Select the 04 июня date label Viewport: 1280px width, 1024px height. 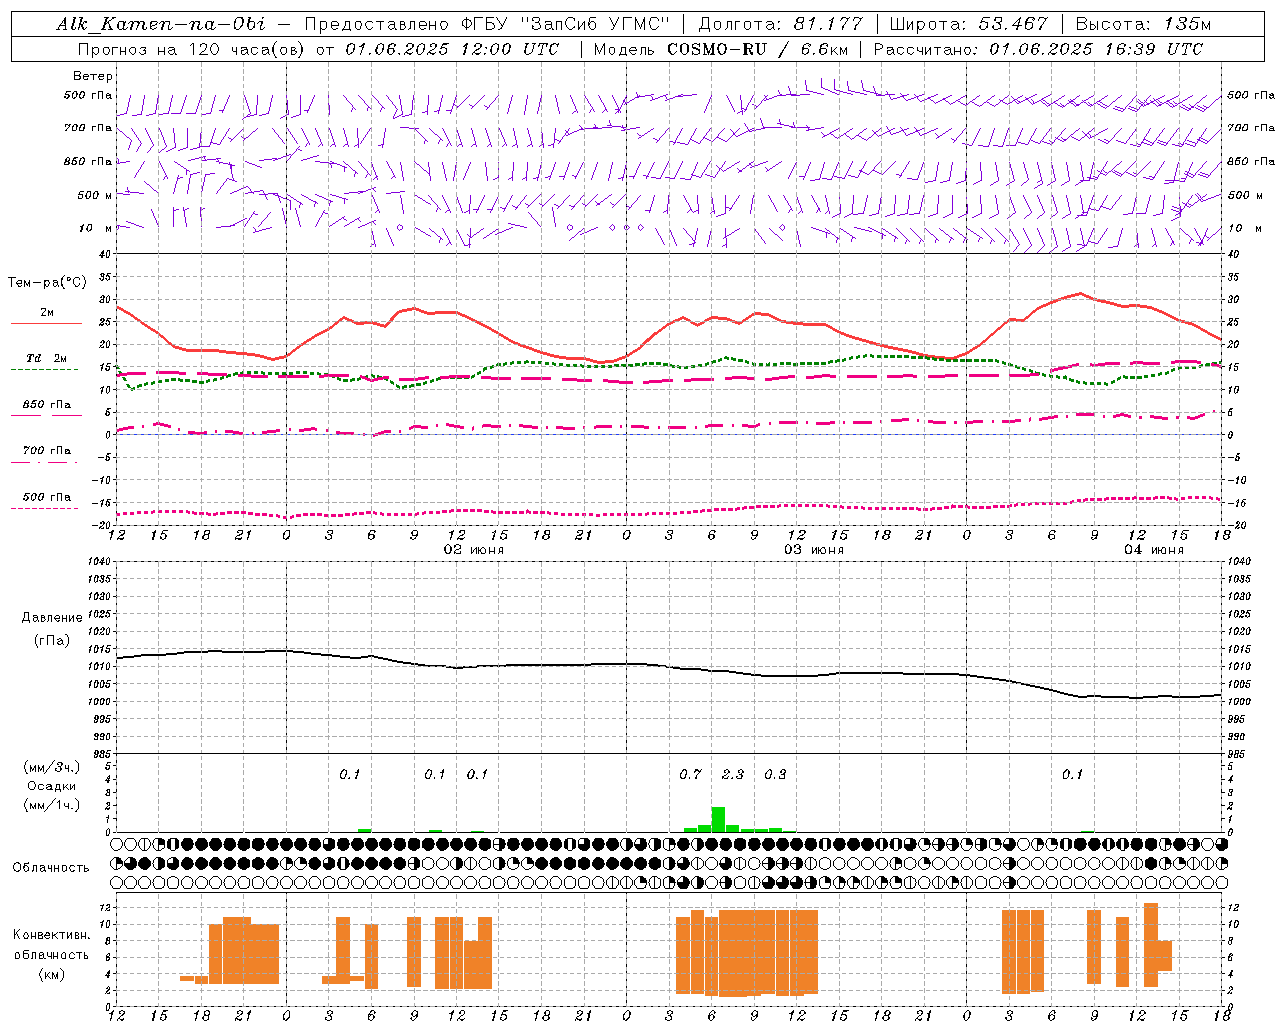pos(1154,550)
